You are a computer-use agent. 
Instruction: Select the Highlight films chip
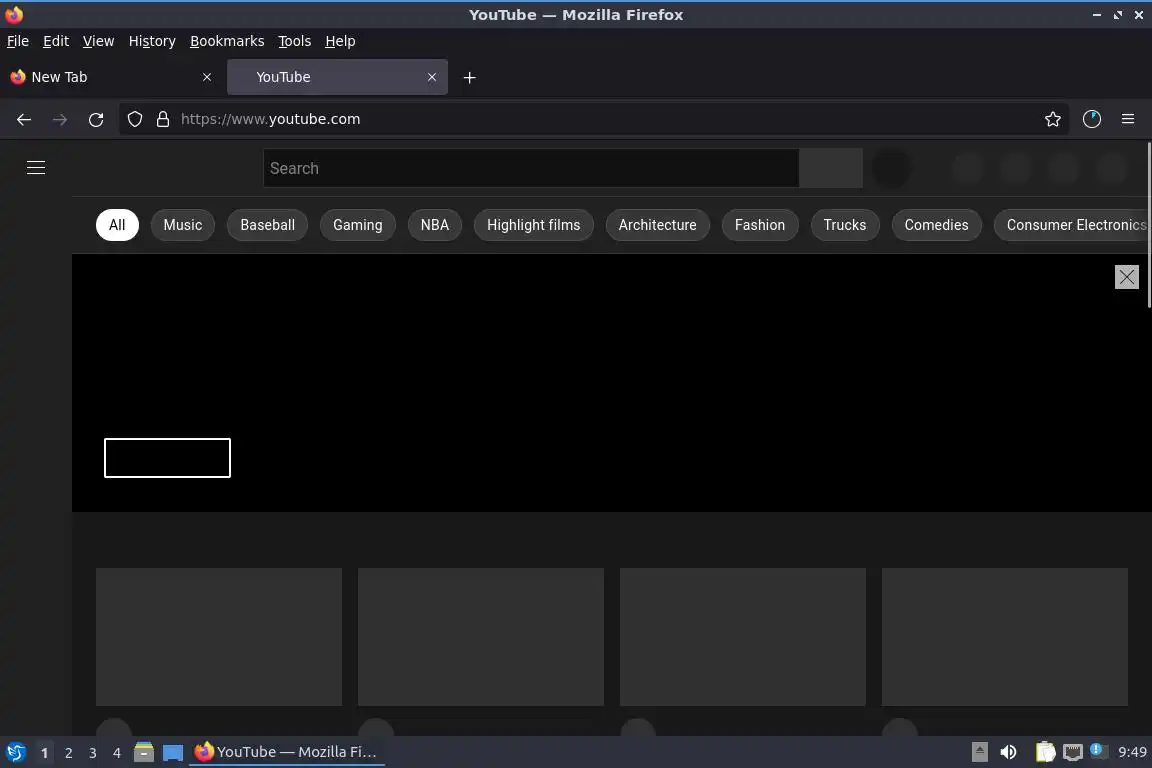point(533,225)
